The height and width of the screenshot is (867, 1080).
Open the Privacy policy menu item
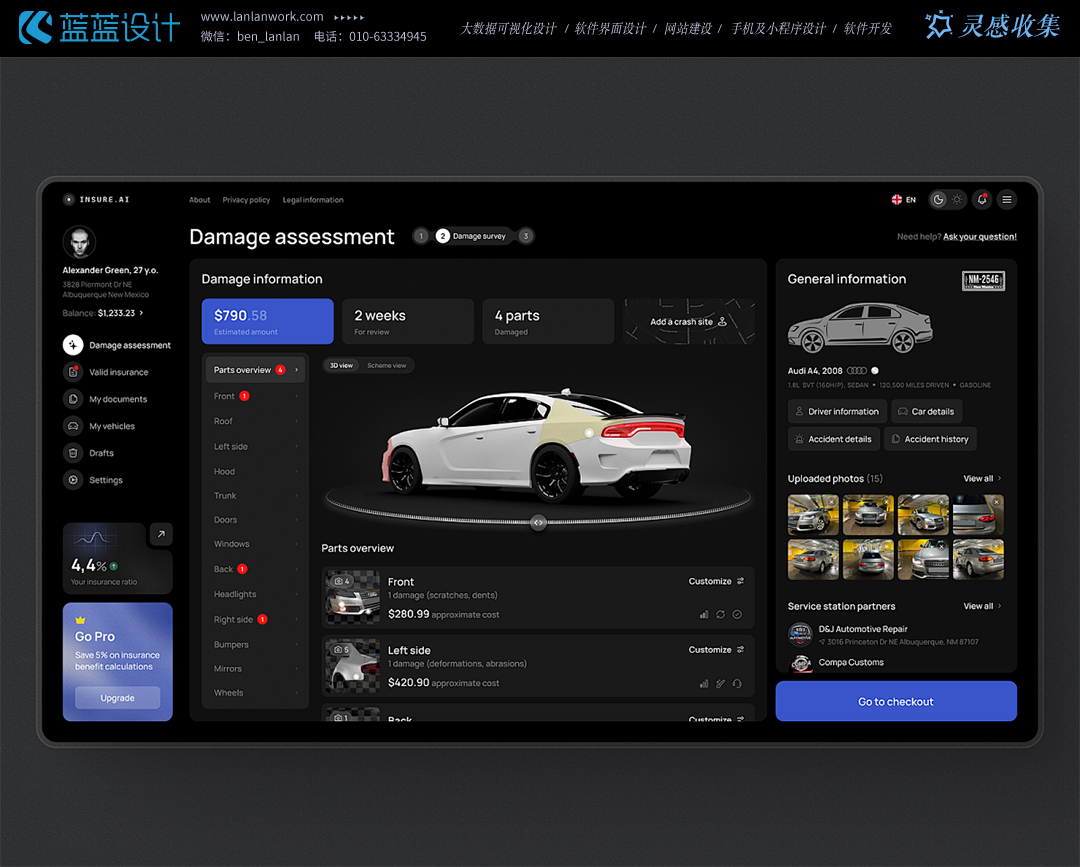coord(246,200)
